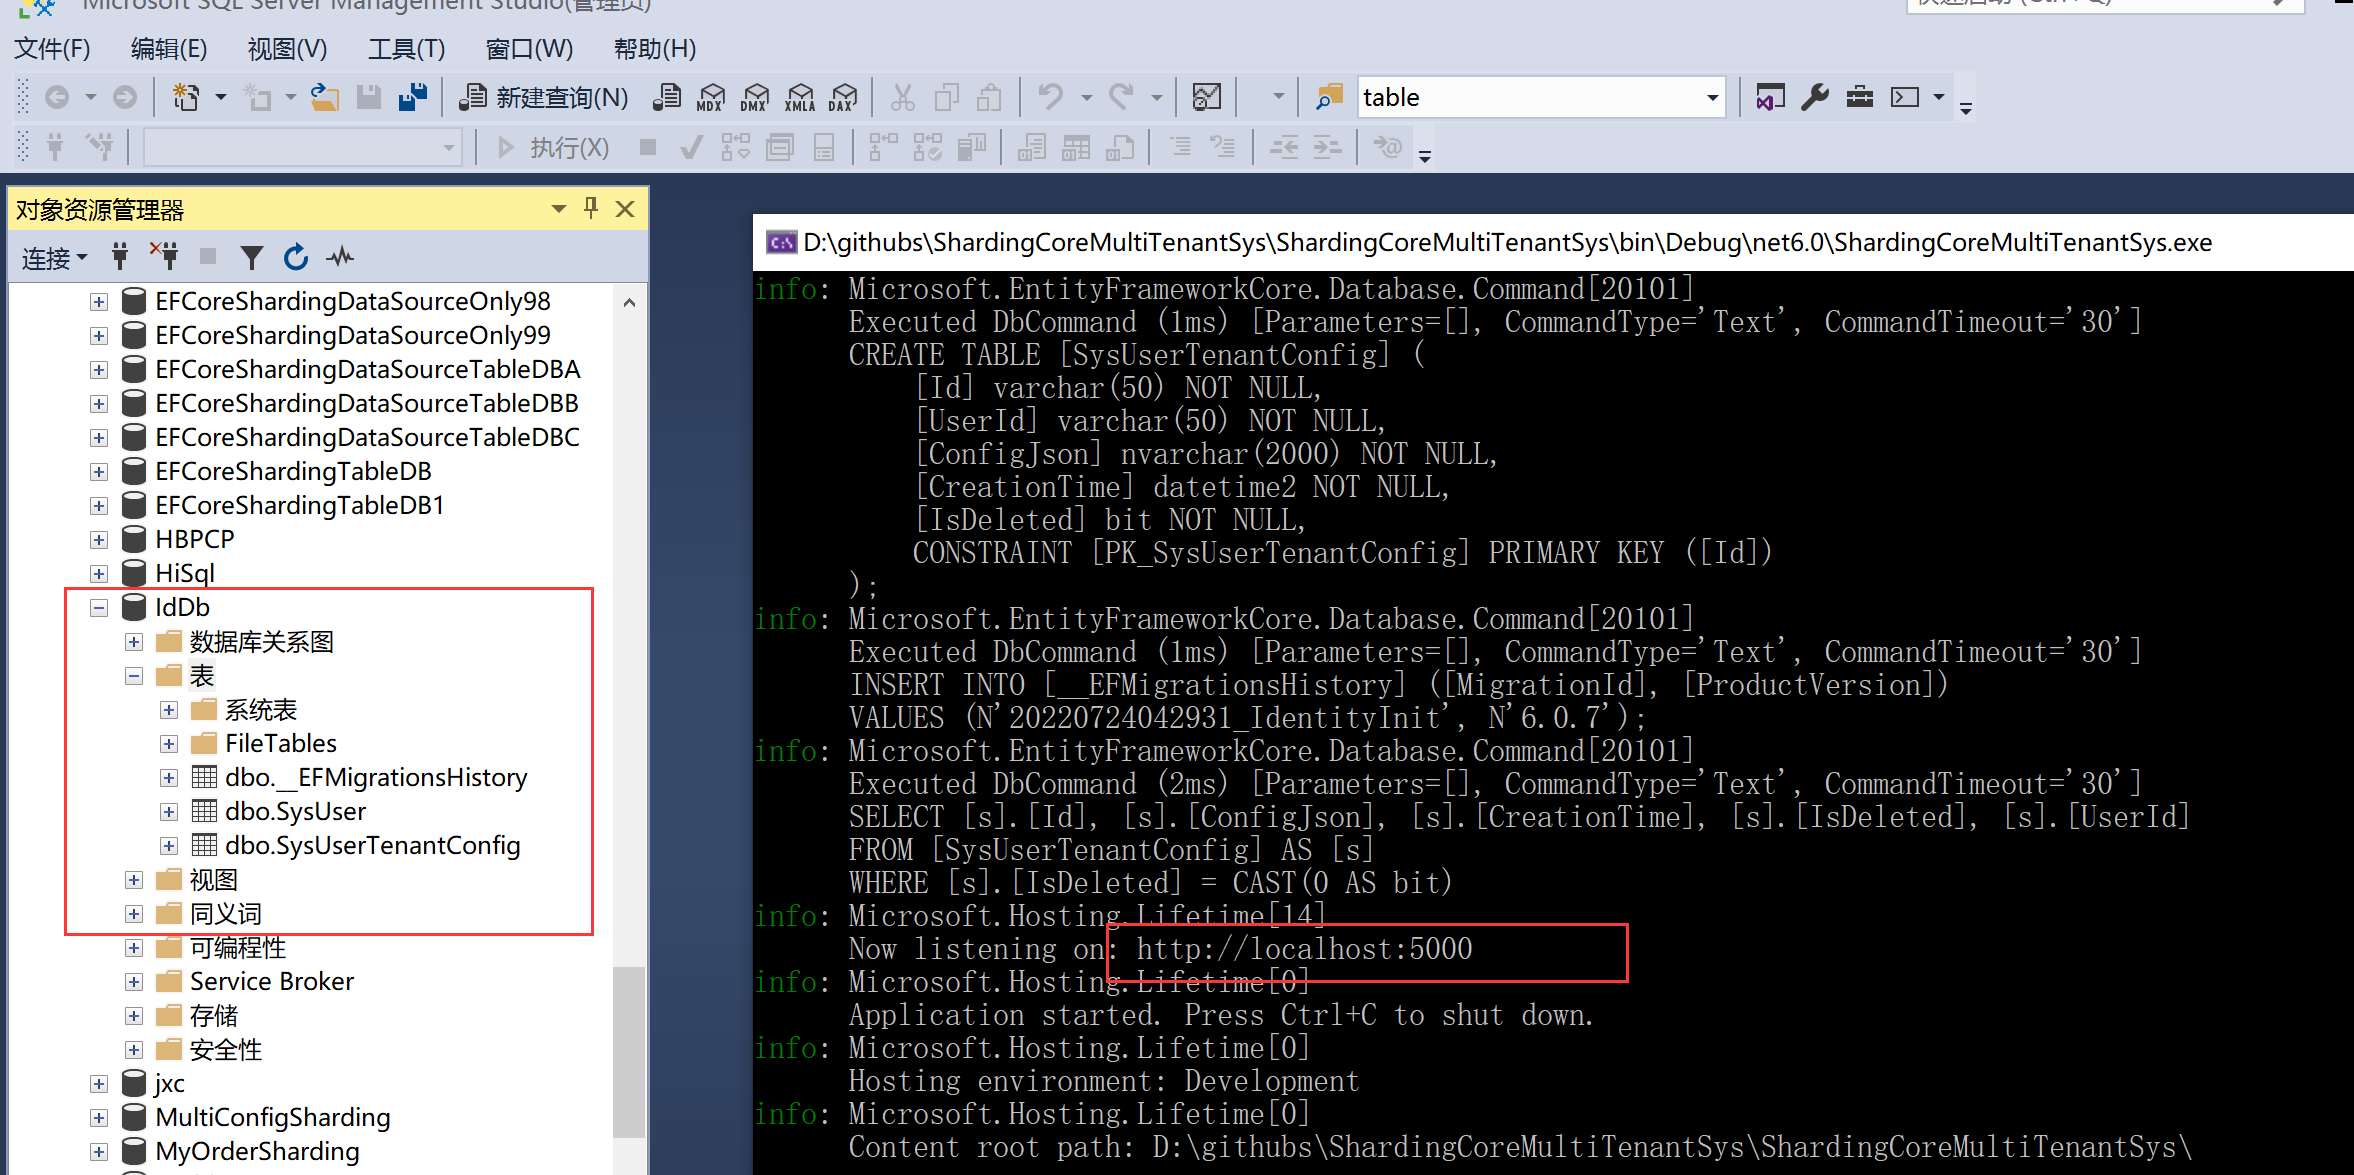
Task: Open the Connect dropdown in Object Explorer
Action: [x=54, y=258]
